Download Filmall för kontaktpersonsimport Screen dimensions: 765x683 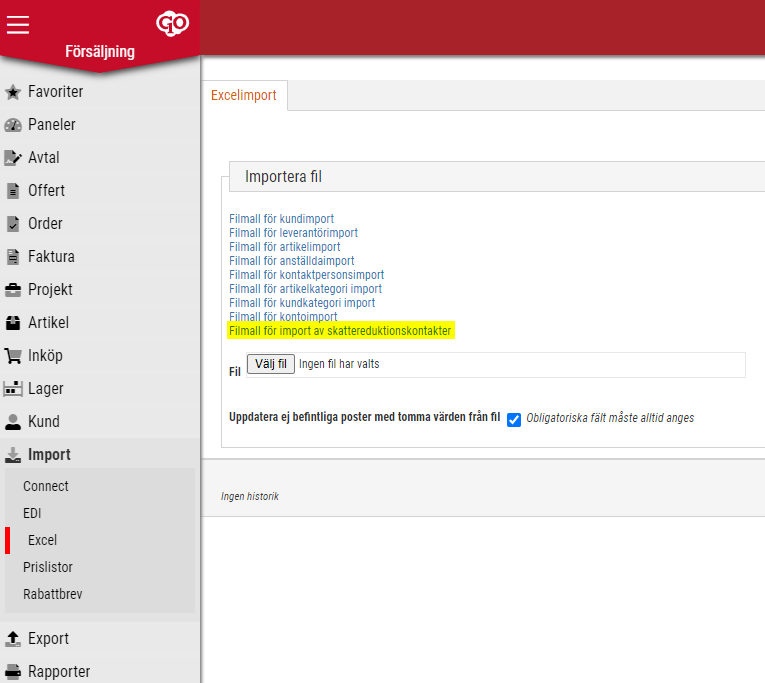click(x=306, y=275)
